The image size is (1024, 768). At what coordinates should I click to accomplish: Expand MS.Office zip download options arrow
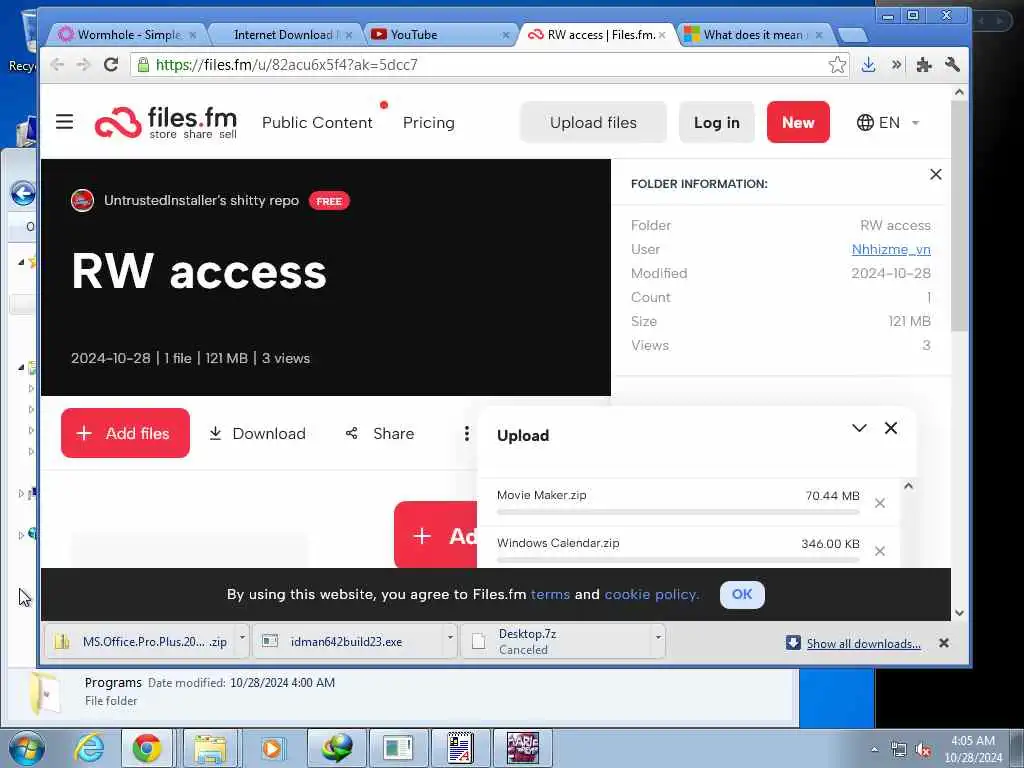(x=242, y=637)
